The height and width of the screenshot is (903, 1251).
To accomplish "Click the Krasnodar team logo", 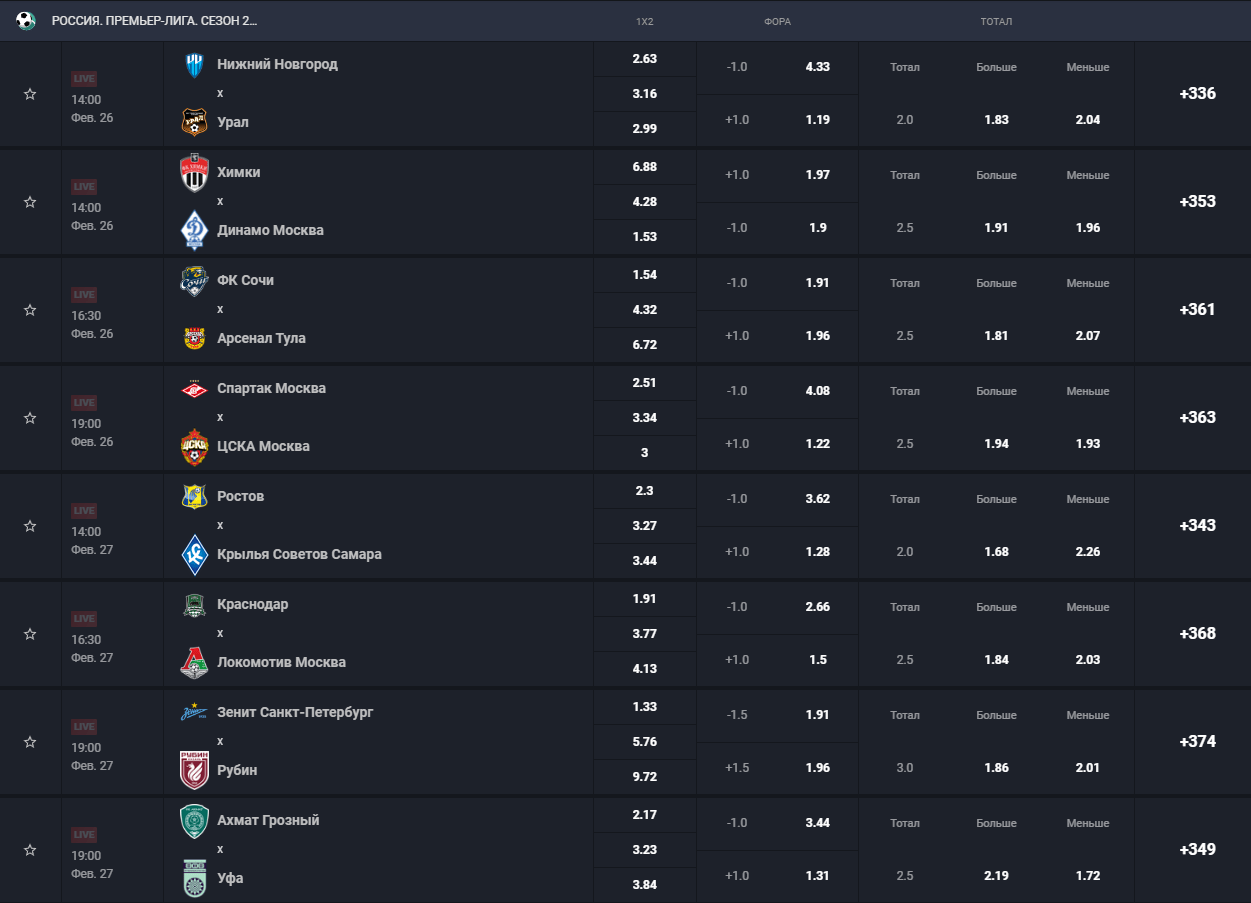I will 194,604.
